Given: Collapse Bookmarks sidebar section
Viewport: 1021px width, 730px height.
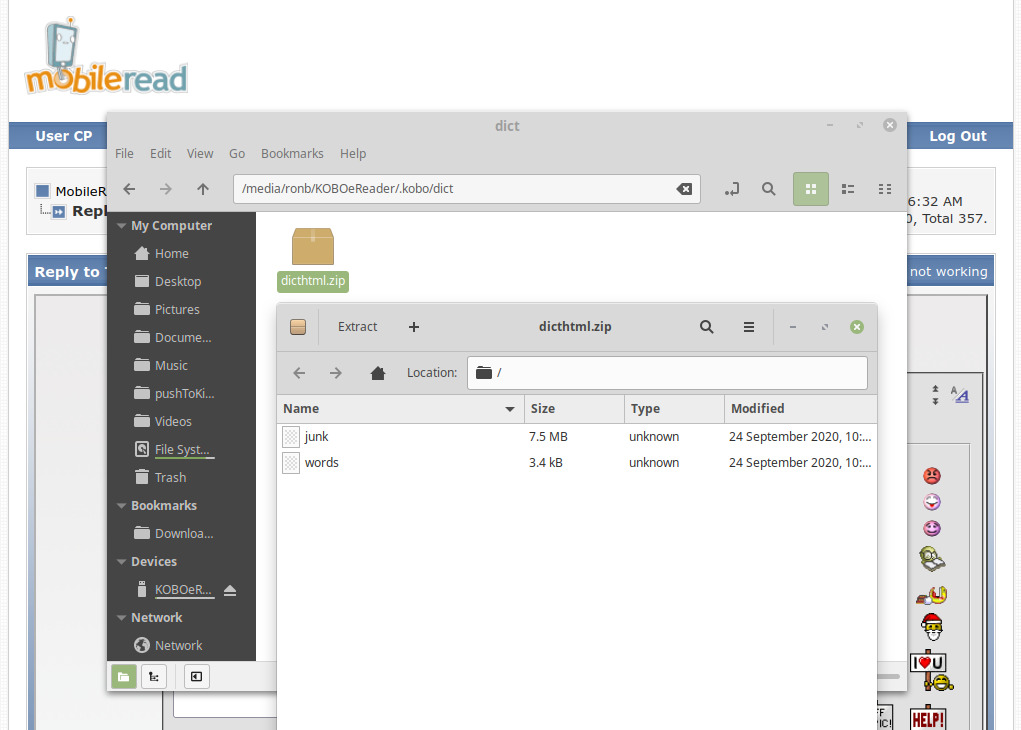Looking at the screenshot, I should [x=121, y=506].
